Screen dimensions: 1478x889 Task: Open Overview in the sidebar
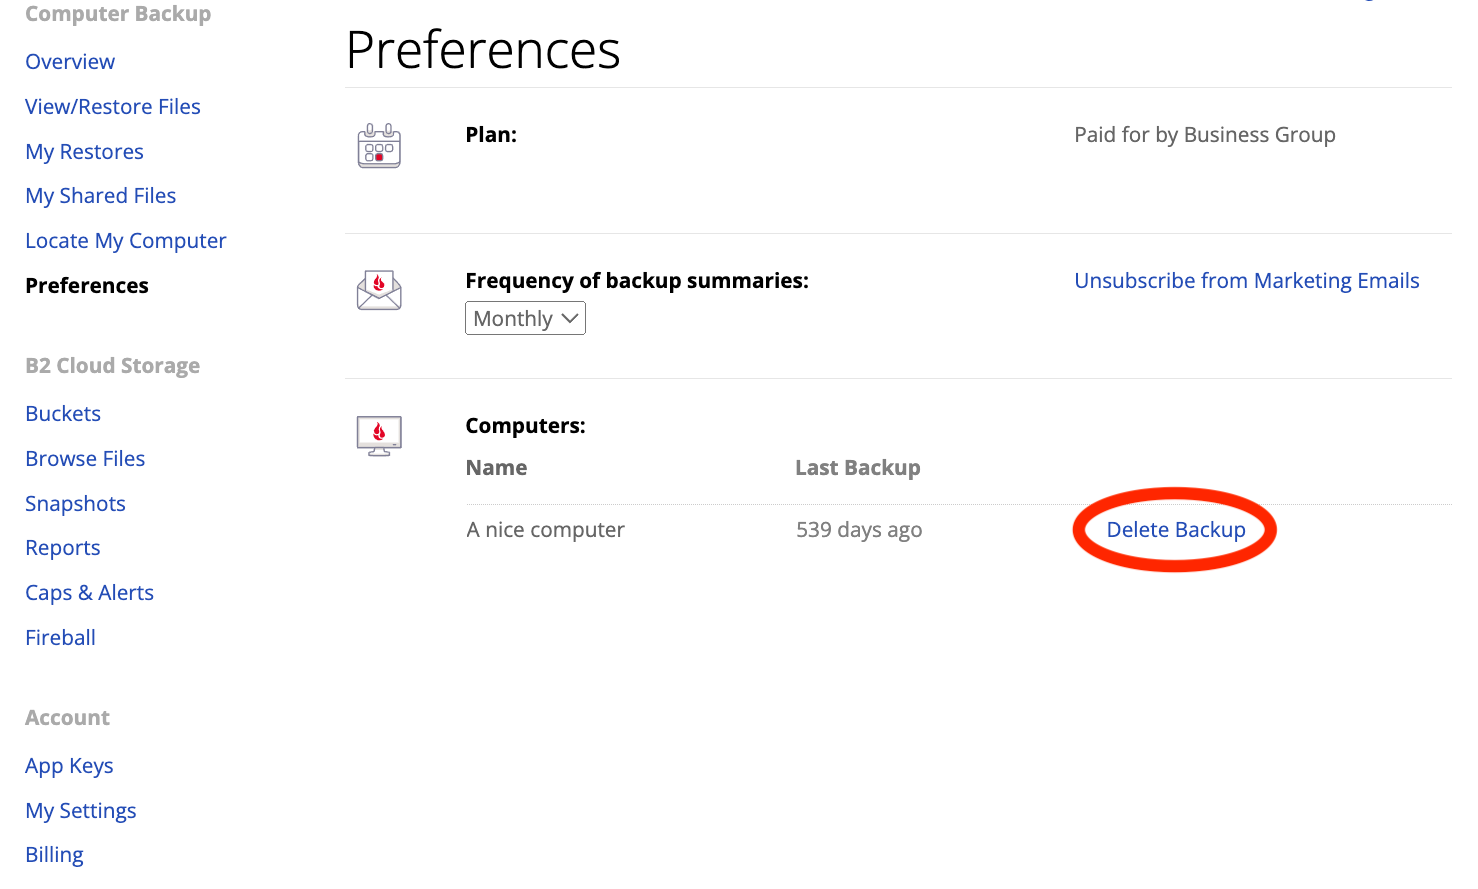[x=70, y=62]
